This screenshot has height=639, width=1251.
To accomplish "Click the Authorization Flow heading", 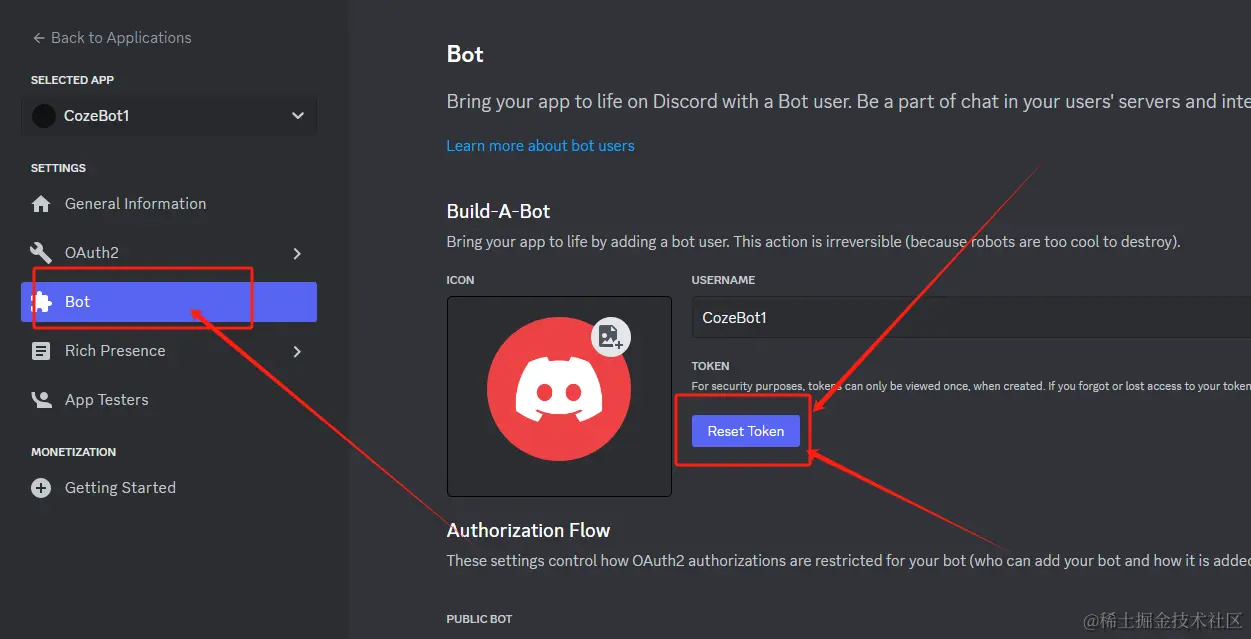I will [x=528, y=530].
